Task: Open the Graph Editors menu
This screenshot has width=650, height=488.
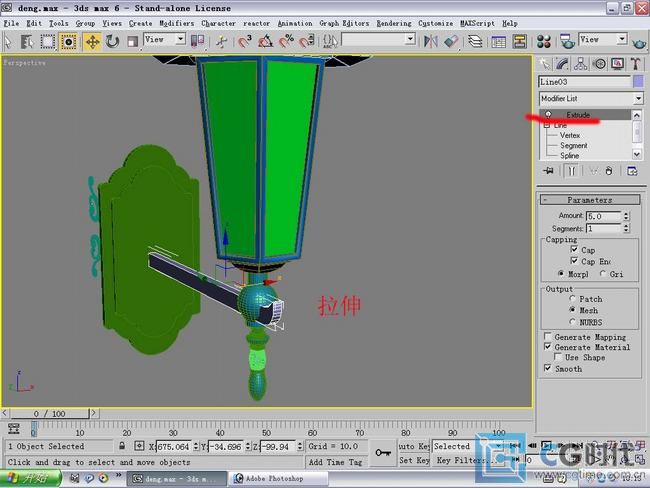Action: coord(344,23)
